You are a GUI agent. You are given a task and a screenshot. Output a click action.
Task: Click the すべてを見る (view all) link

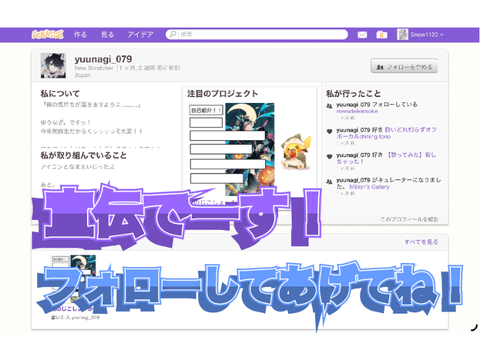click(421, 242)
